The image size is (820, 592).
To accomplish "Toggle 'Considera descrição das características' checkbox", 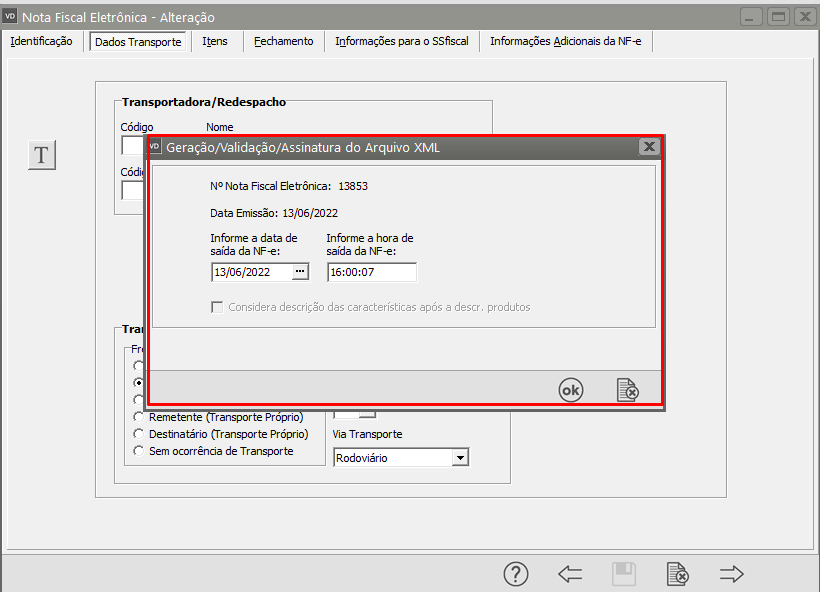I will tap(217, 307).
